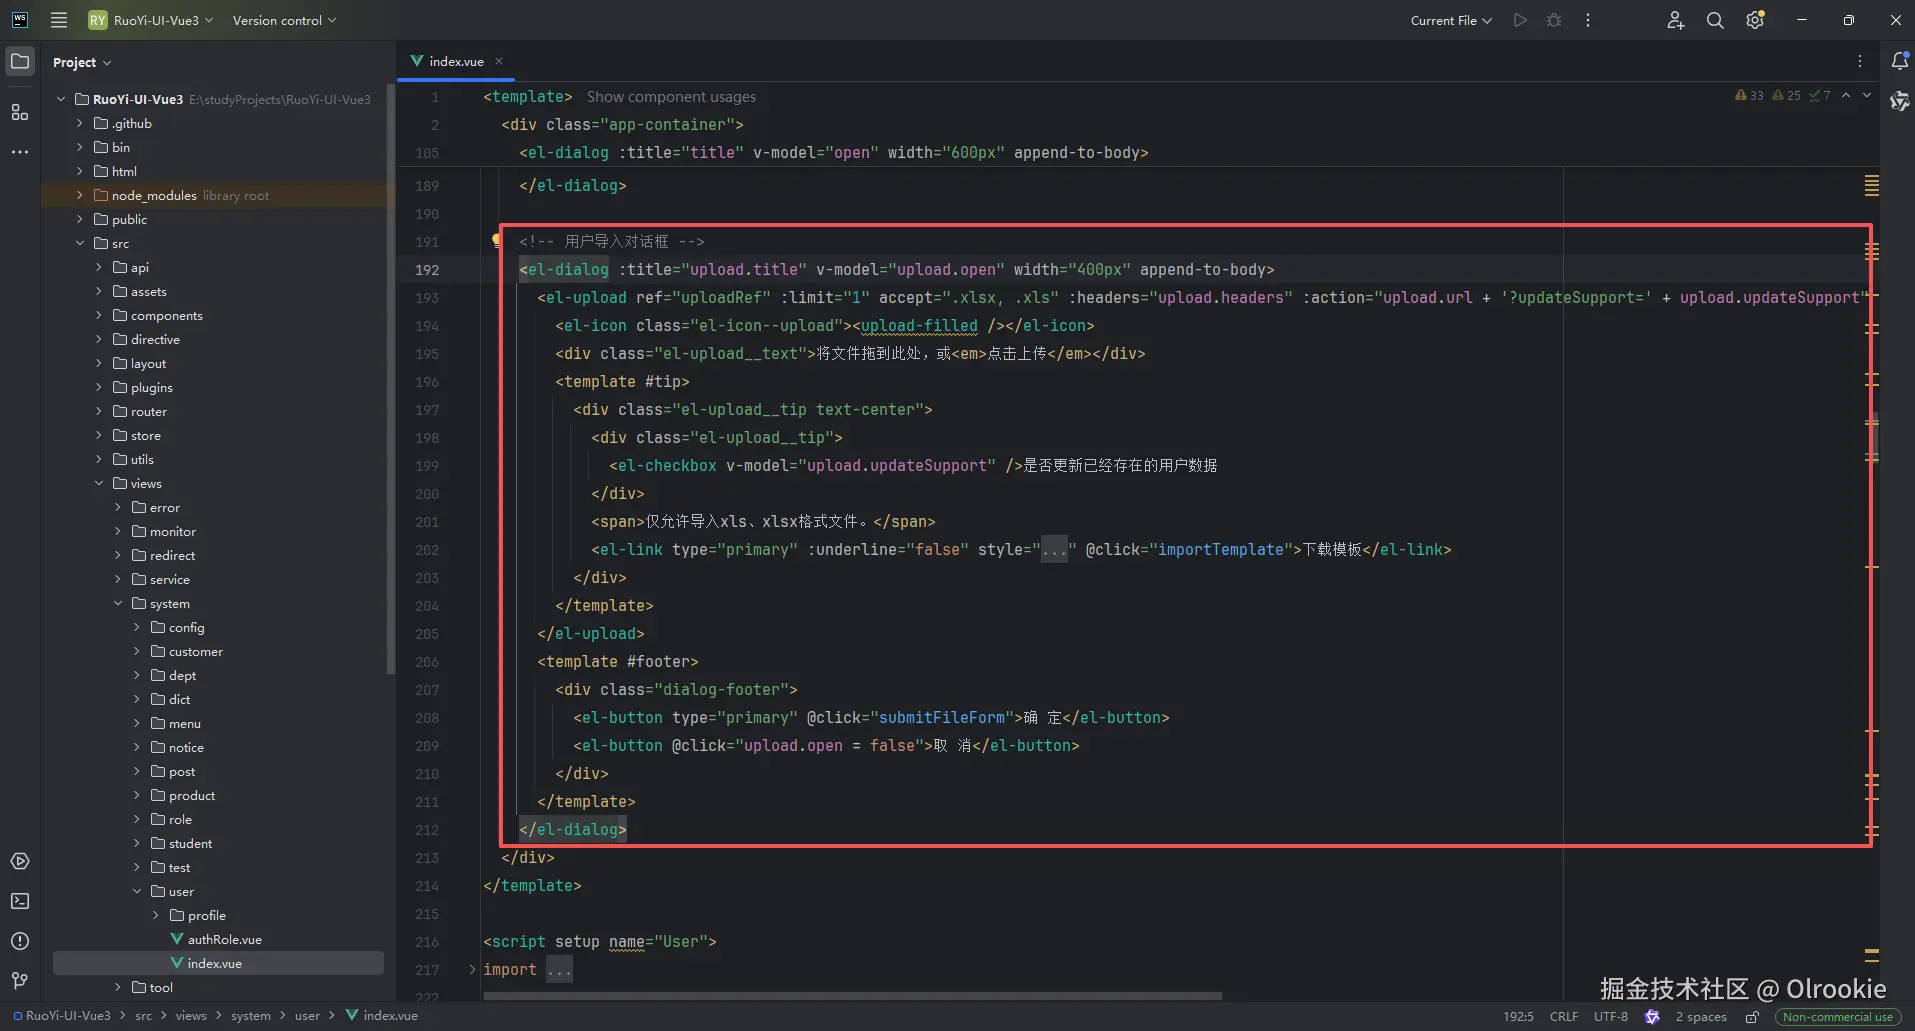Open the Terminal tool window

[20, 901]
